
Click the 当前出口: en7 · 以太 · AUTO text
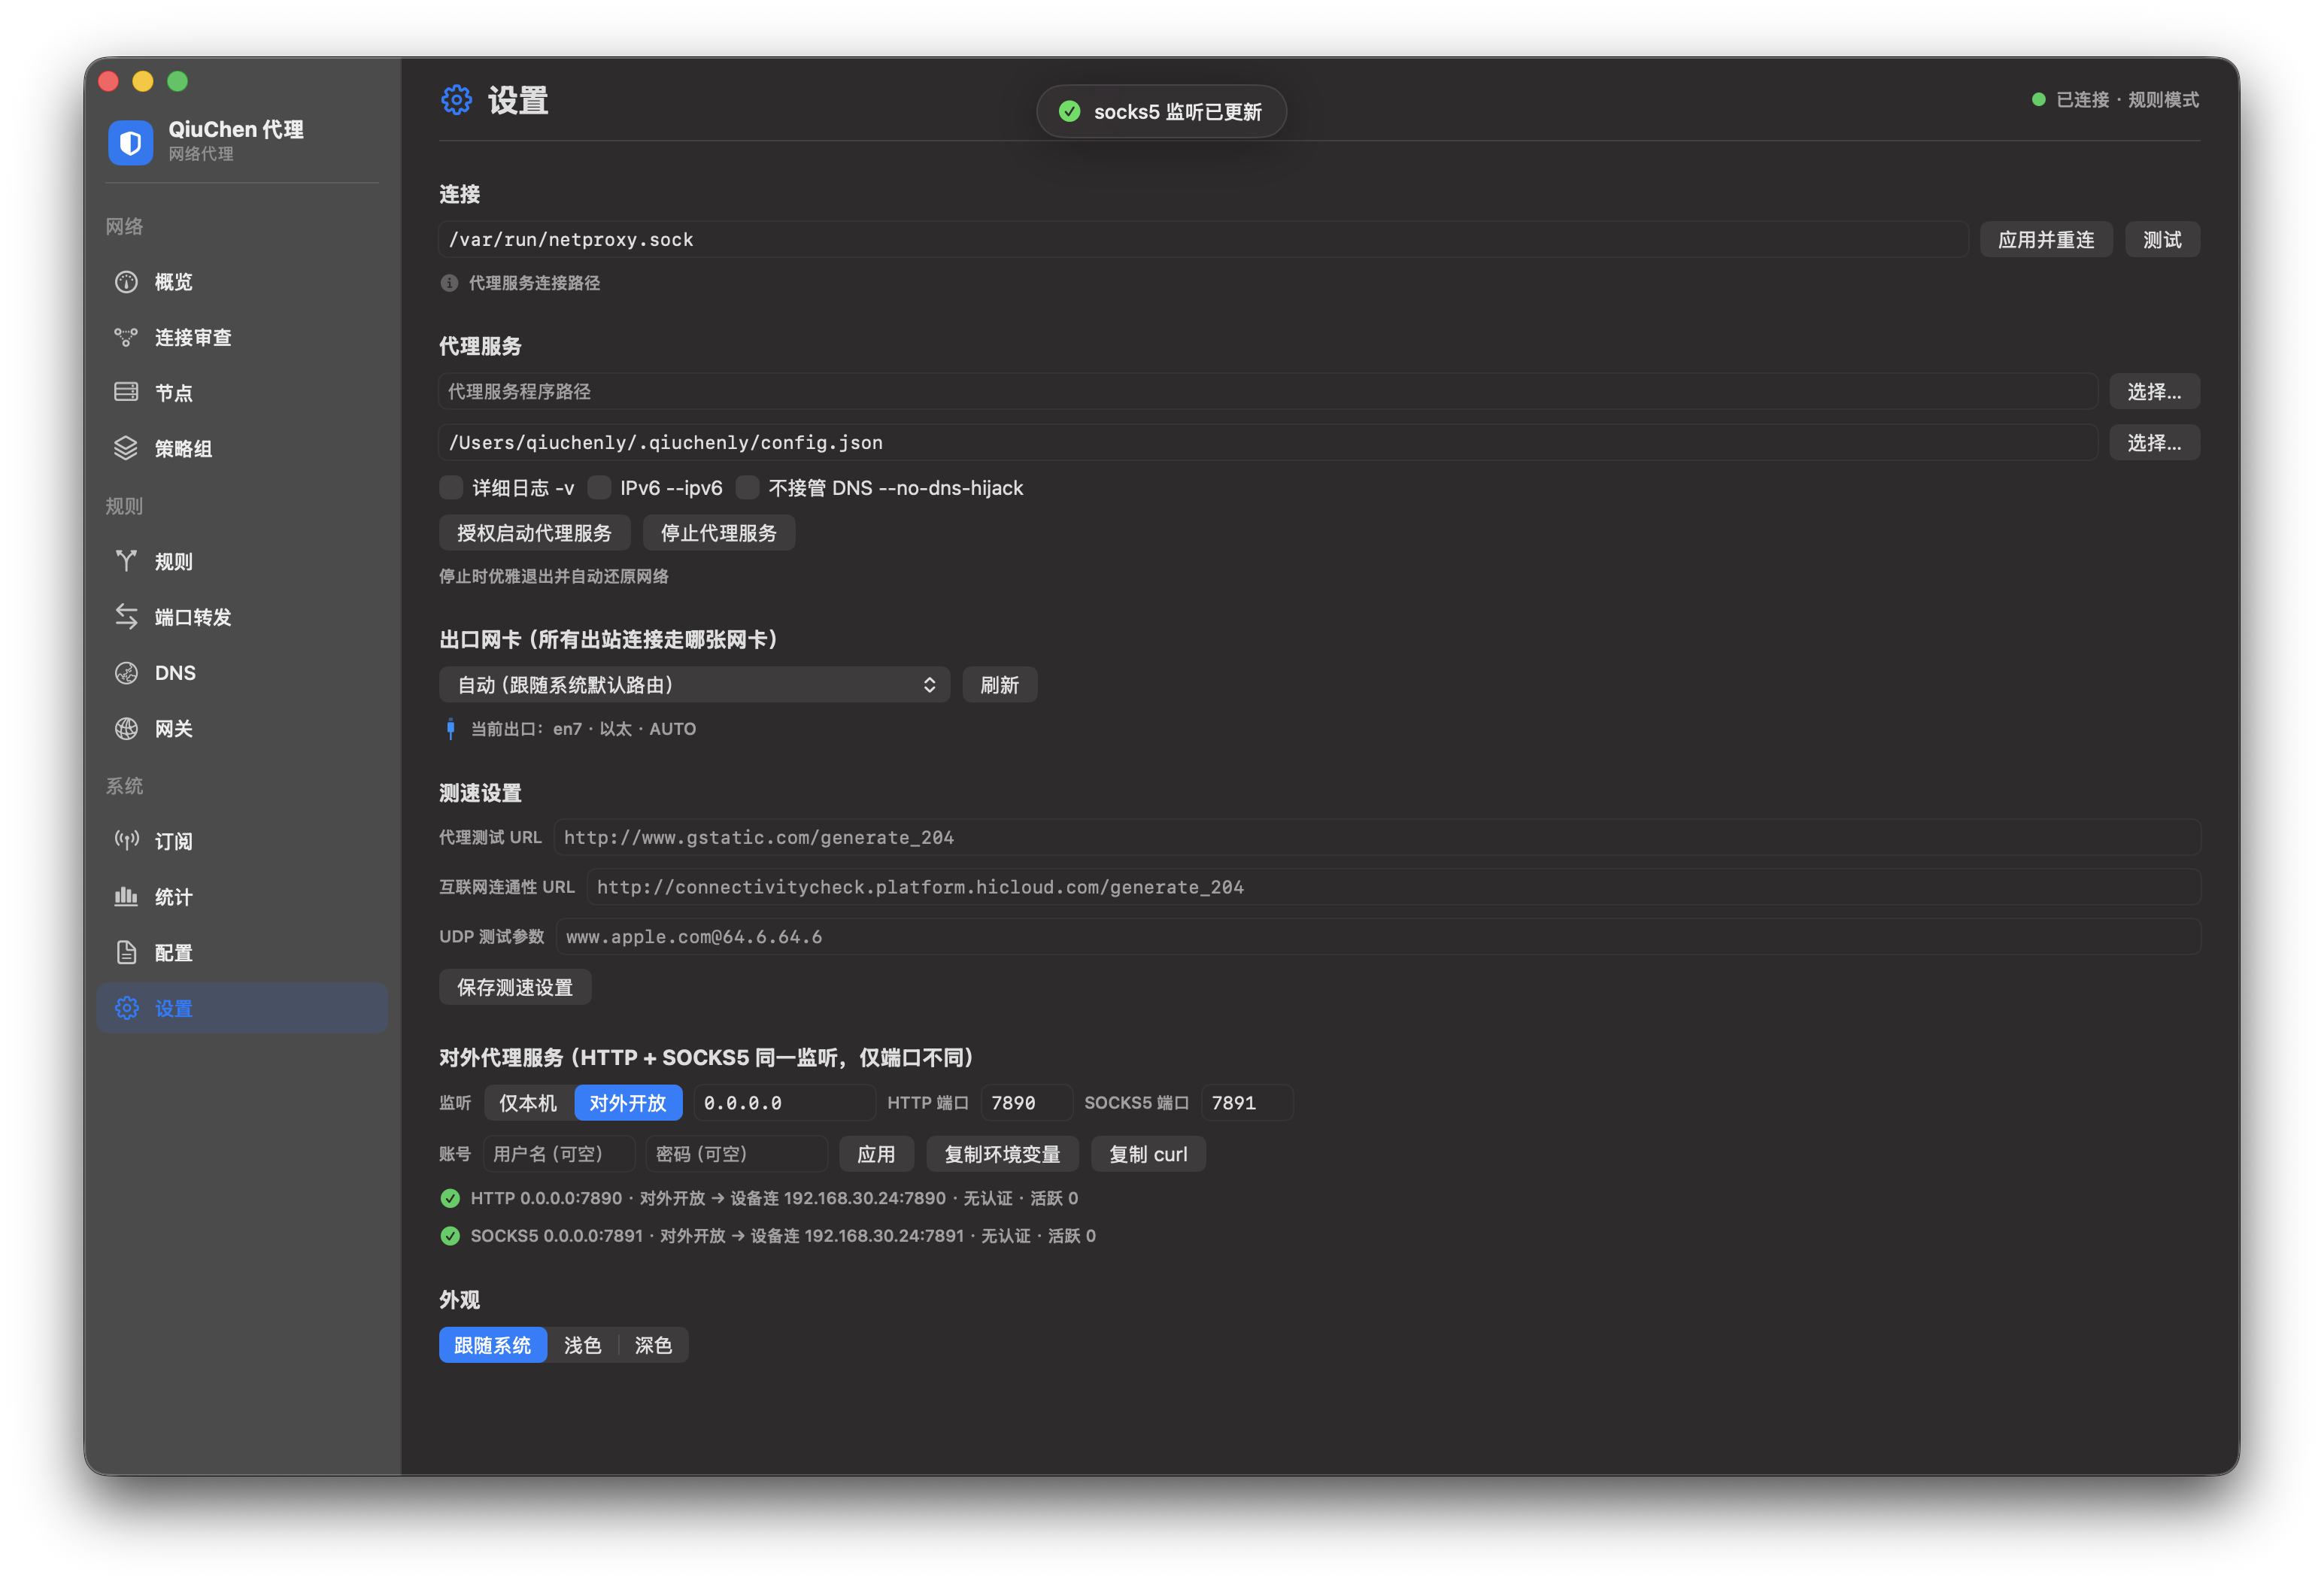point(583,729)
